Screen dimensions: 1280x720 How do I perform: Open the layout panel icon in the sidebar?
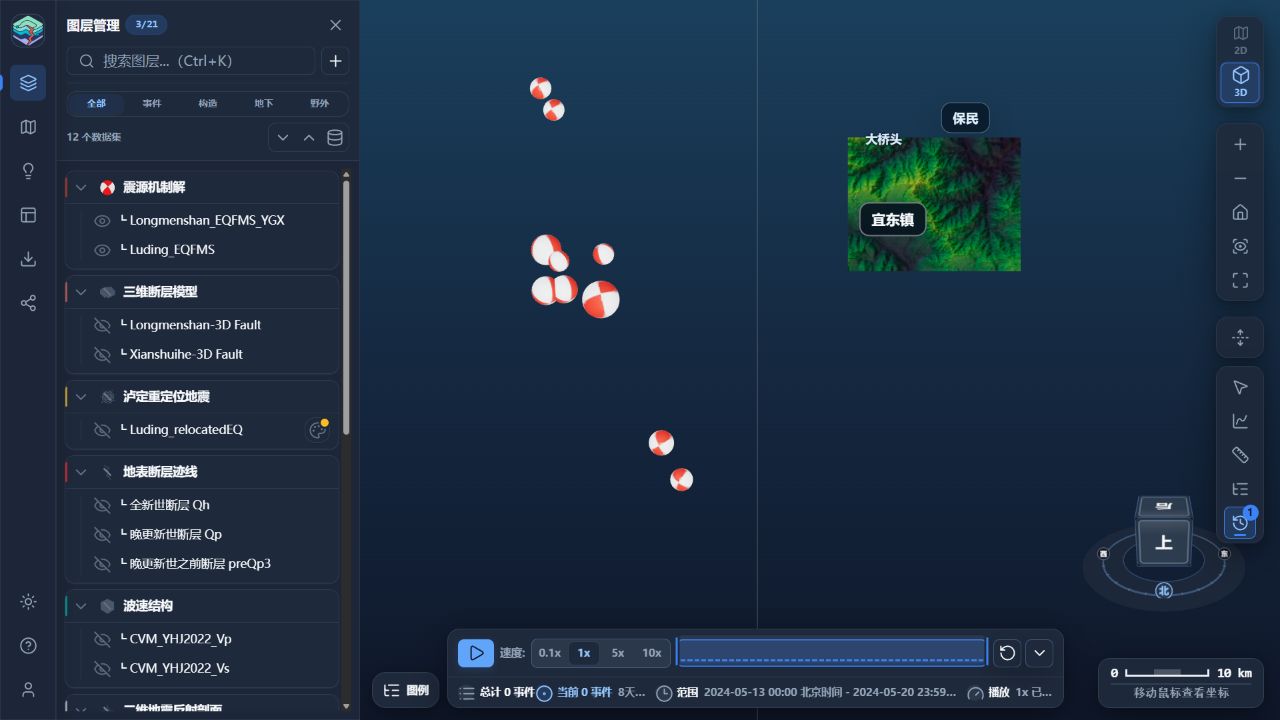28,215
